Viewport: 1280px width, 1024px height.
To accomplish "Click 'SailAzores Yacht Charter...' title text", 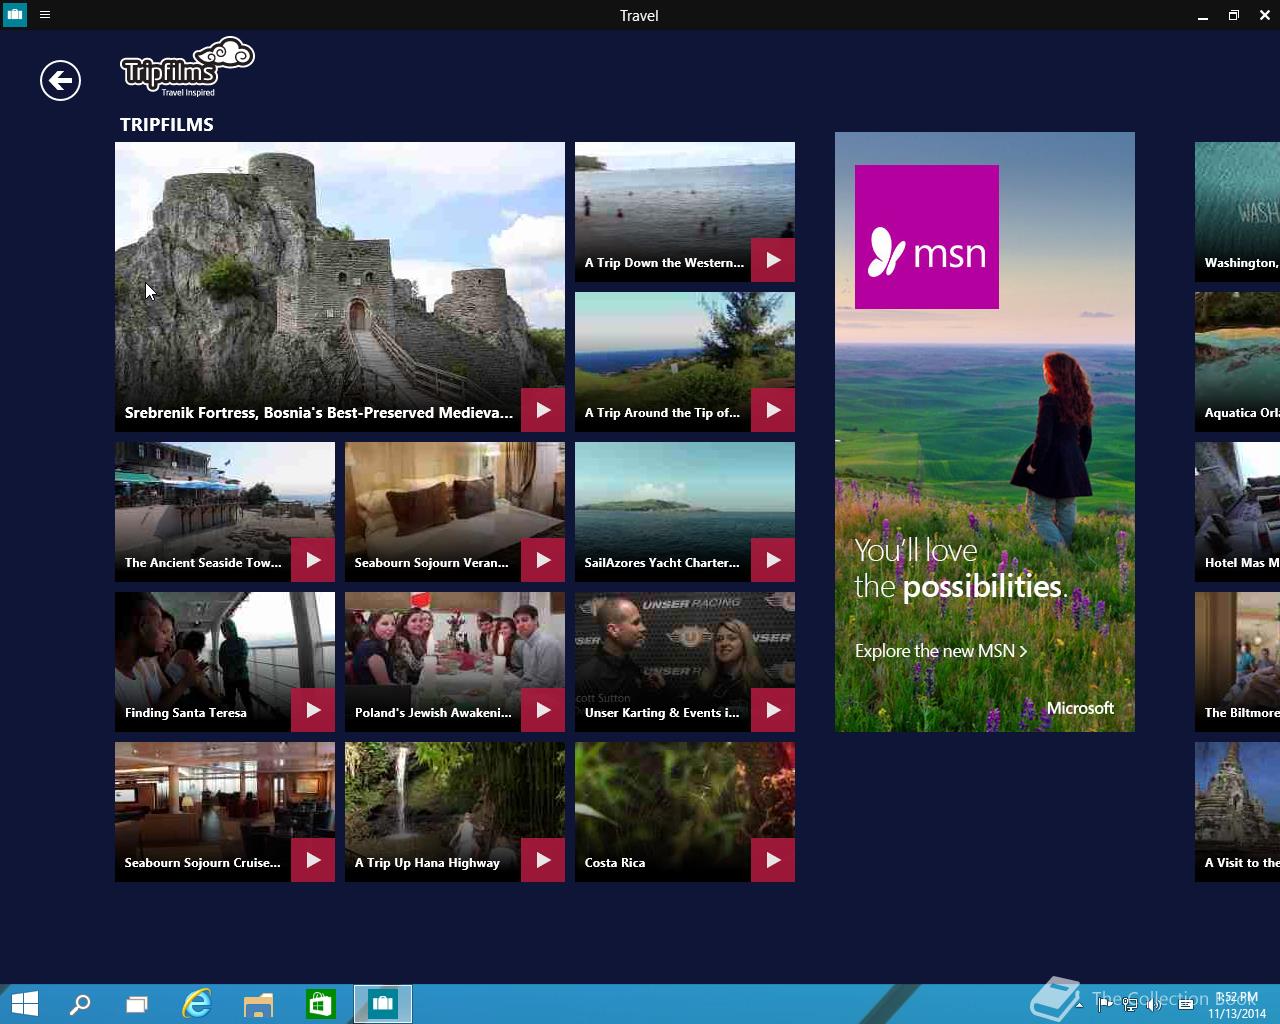I will click(x=662, y=563).
